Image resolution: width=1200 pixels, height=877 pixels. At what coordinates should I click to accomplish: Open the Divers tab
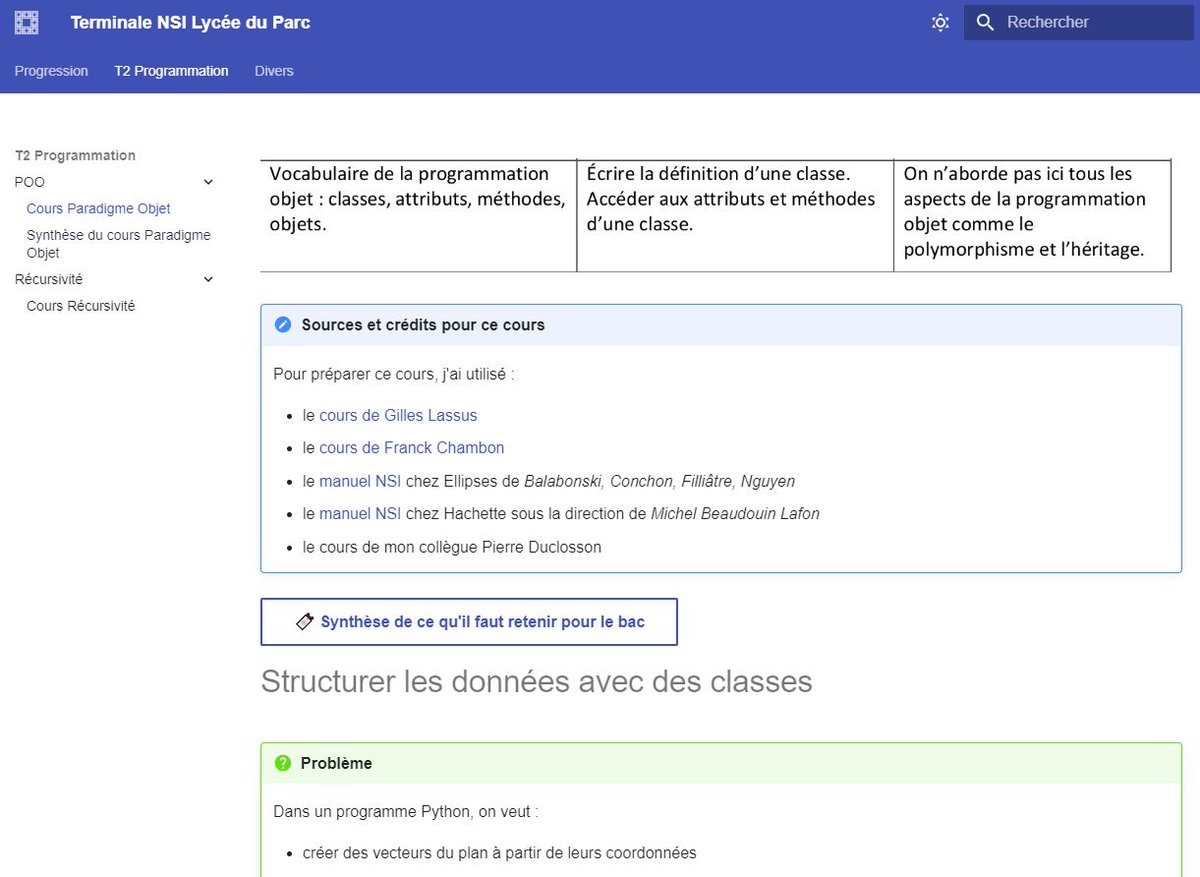274,71
